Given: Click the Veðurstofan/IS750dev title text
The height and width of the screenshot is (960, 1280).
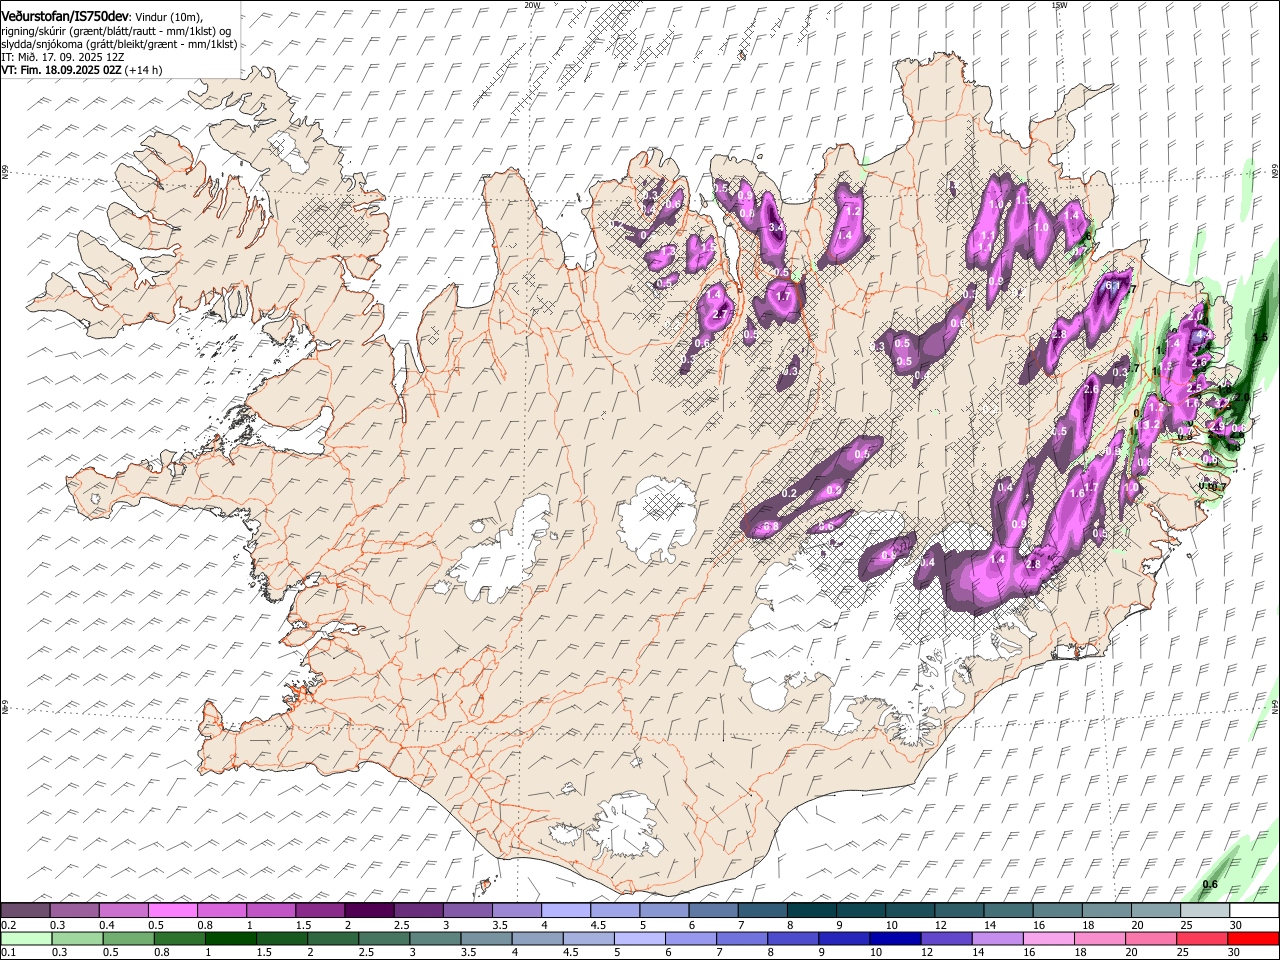Looking at the screenshot, I should pyautogui.click(x=65, y=15).
